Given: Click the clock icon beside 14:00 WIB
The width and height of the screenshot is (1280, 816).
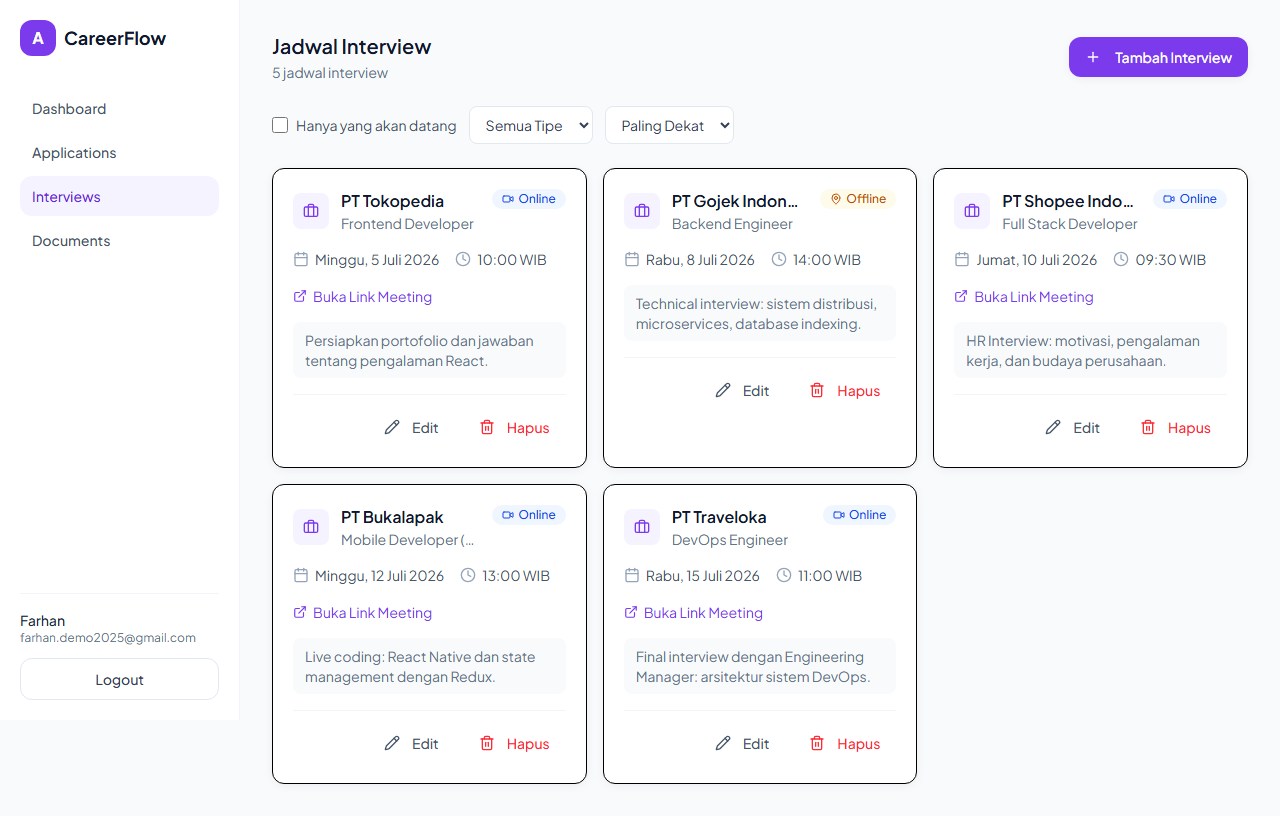Looking at the screenshot, I should point(779,259).
